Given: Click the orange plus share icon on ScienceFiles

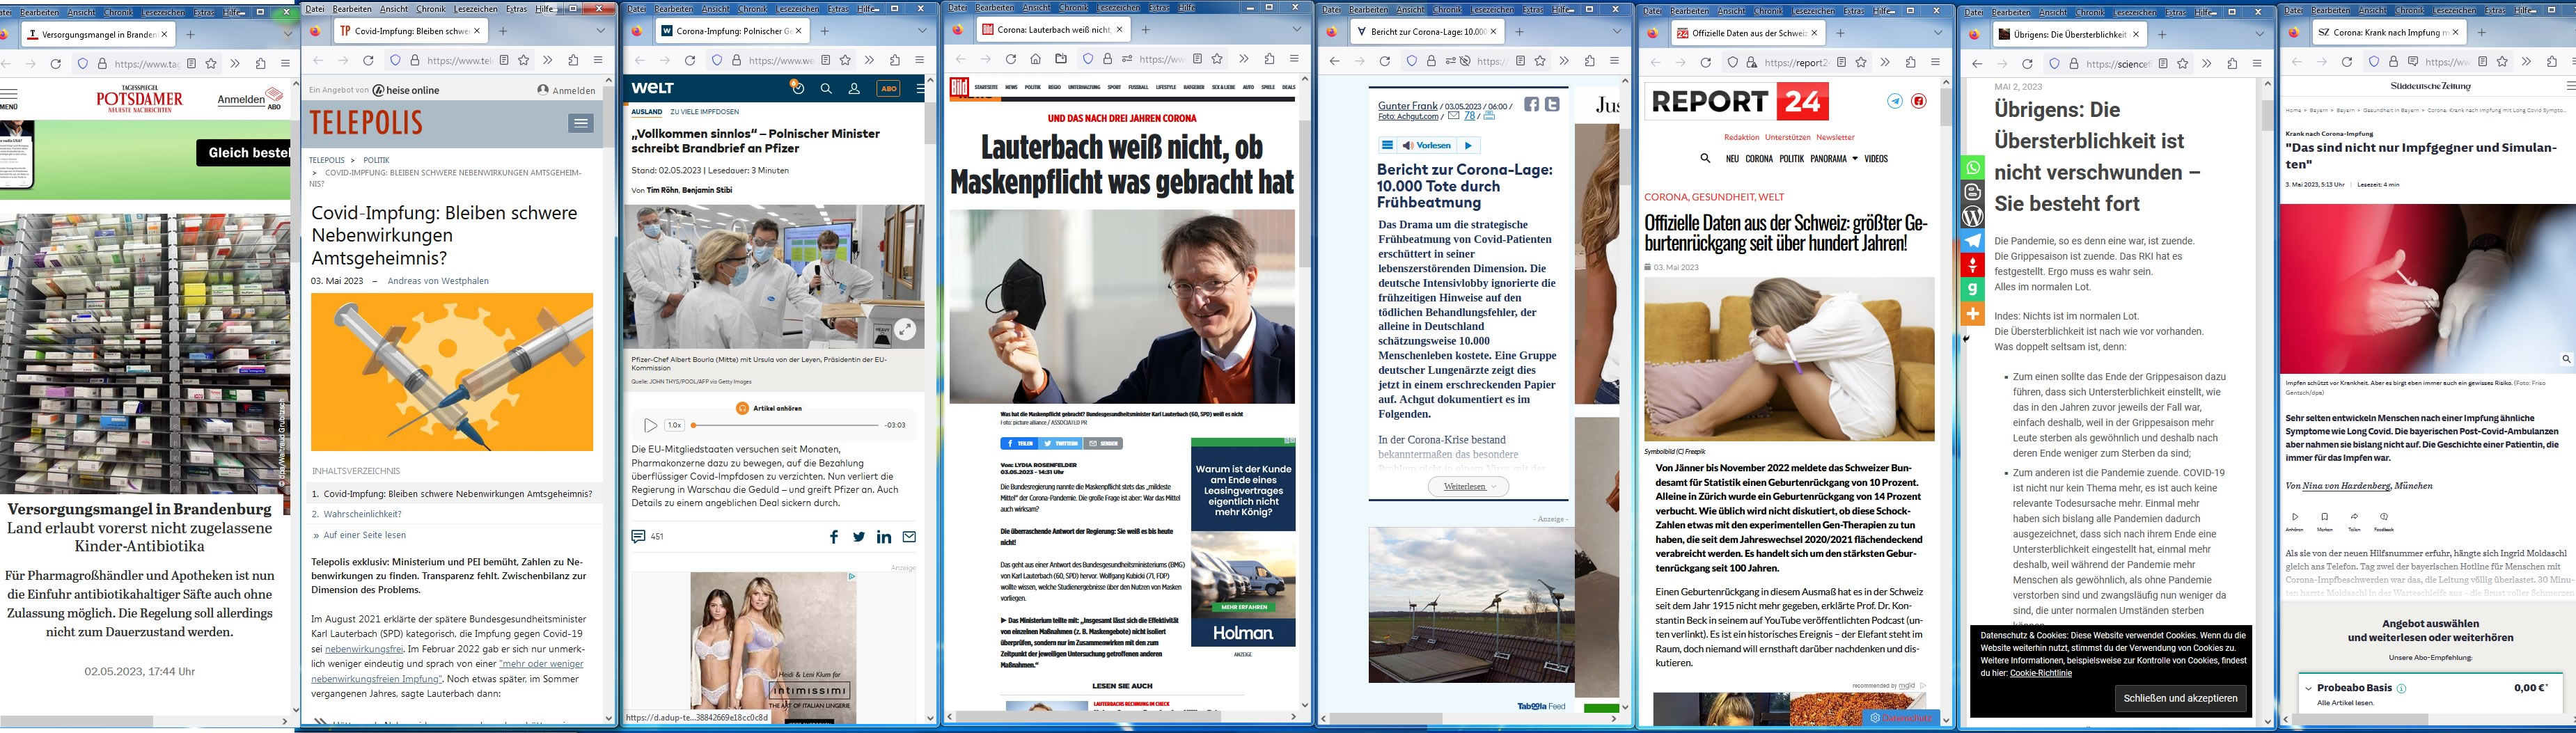Looking at the screenshot, I should [1972, 314].
